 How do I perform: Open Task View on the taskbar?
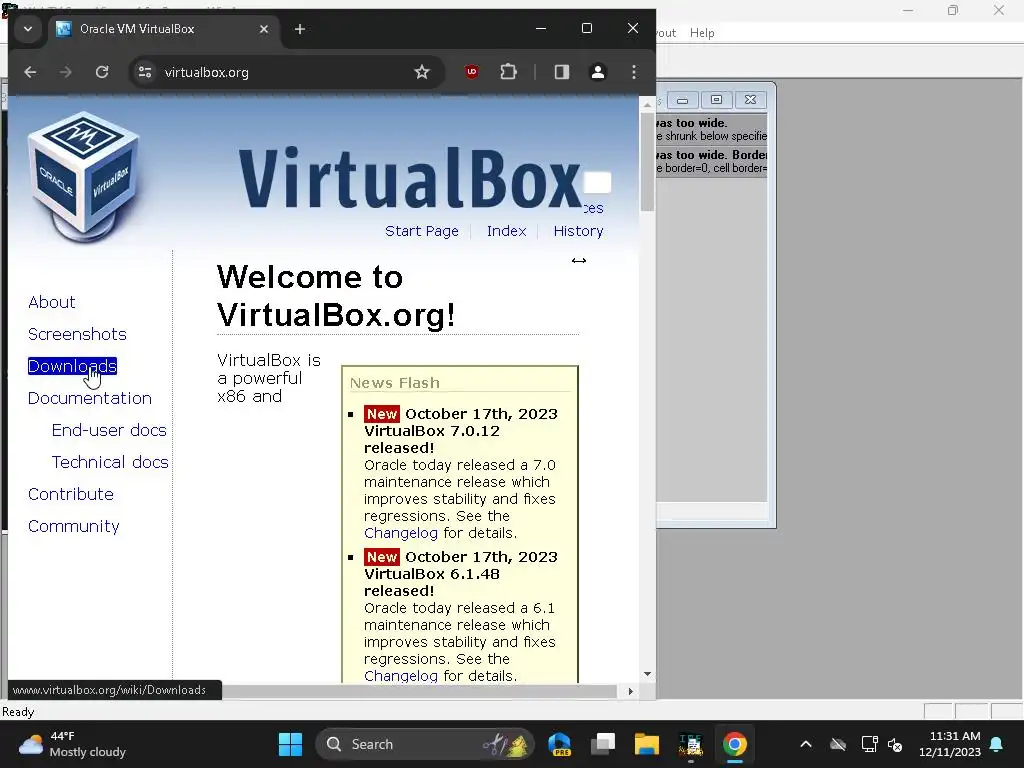coord(603,744)
